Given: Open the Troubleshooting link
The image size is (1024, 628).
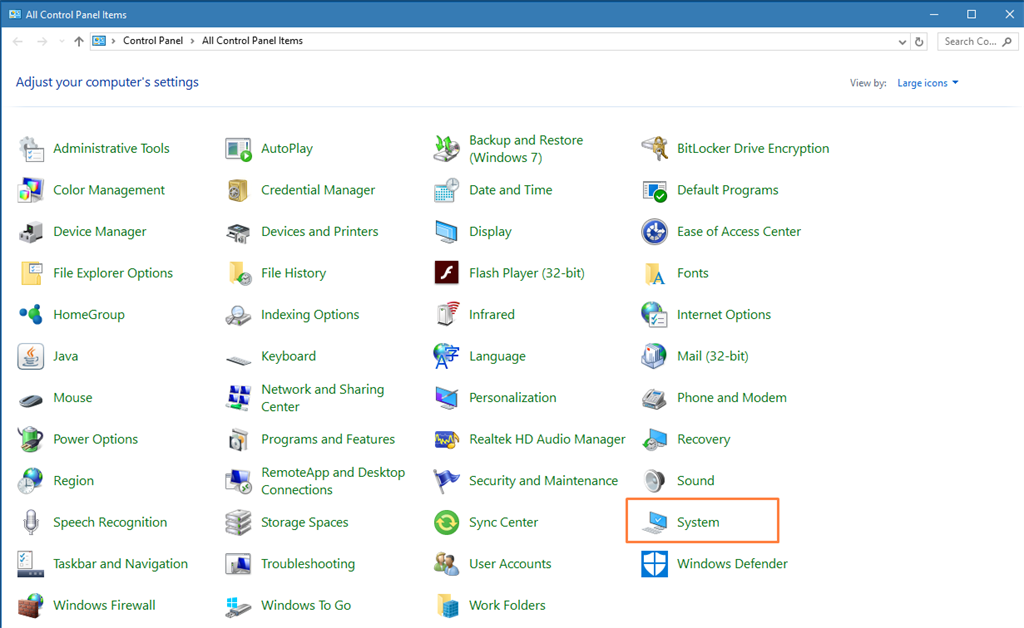Looking at the screenshot, I should tap(308, 564).
